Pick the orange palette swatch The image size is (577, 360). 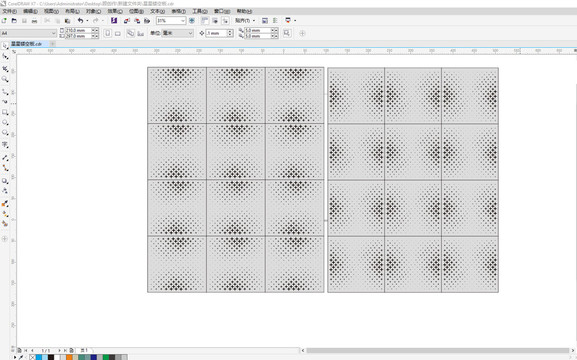(x=69, y=357)
